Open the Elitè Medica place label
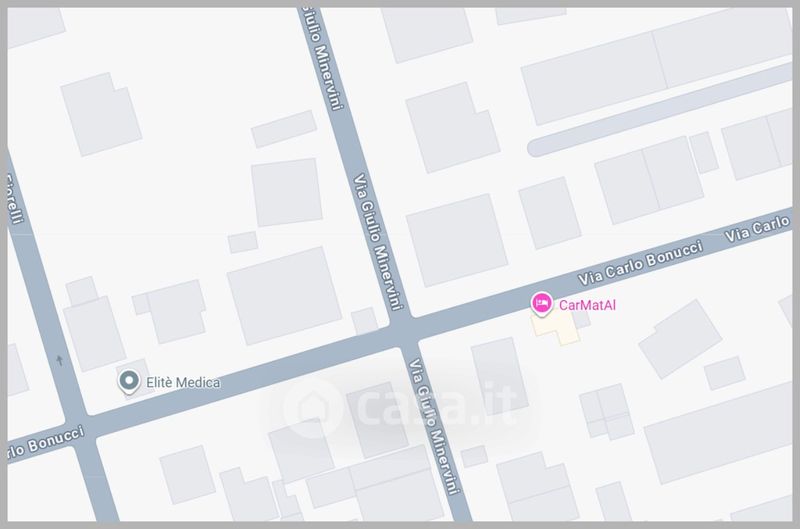 pos(183,382)
